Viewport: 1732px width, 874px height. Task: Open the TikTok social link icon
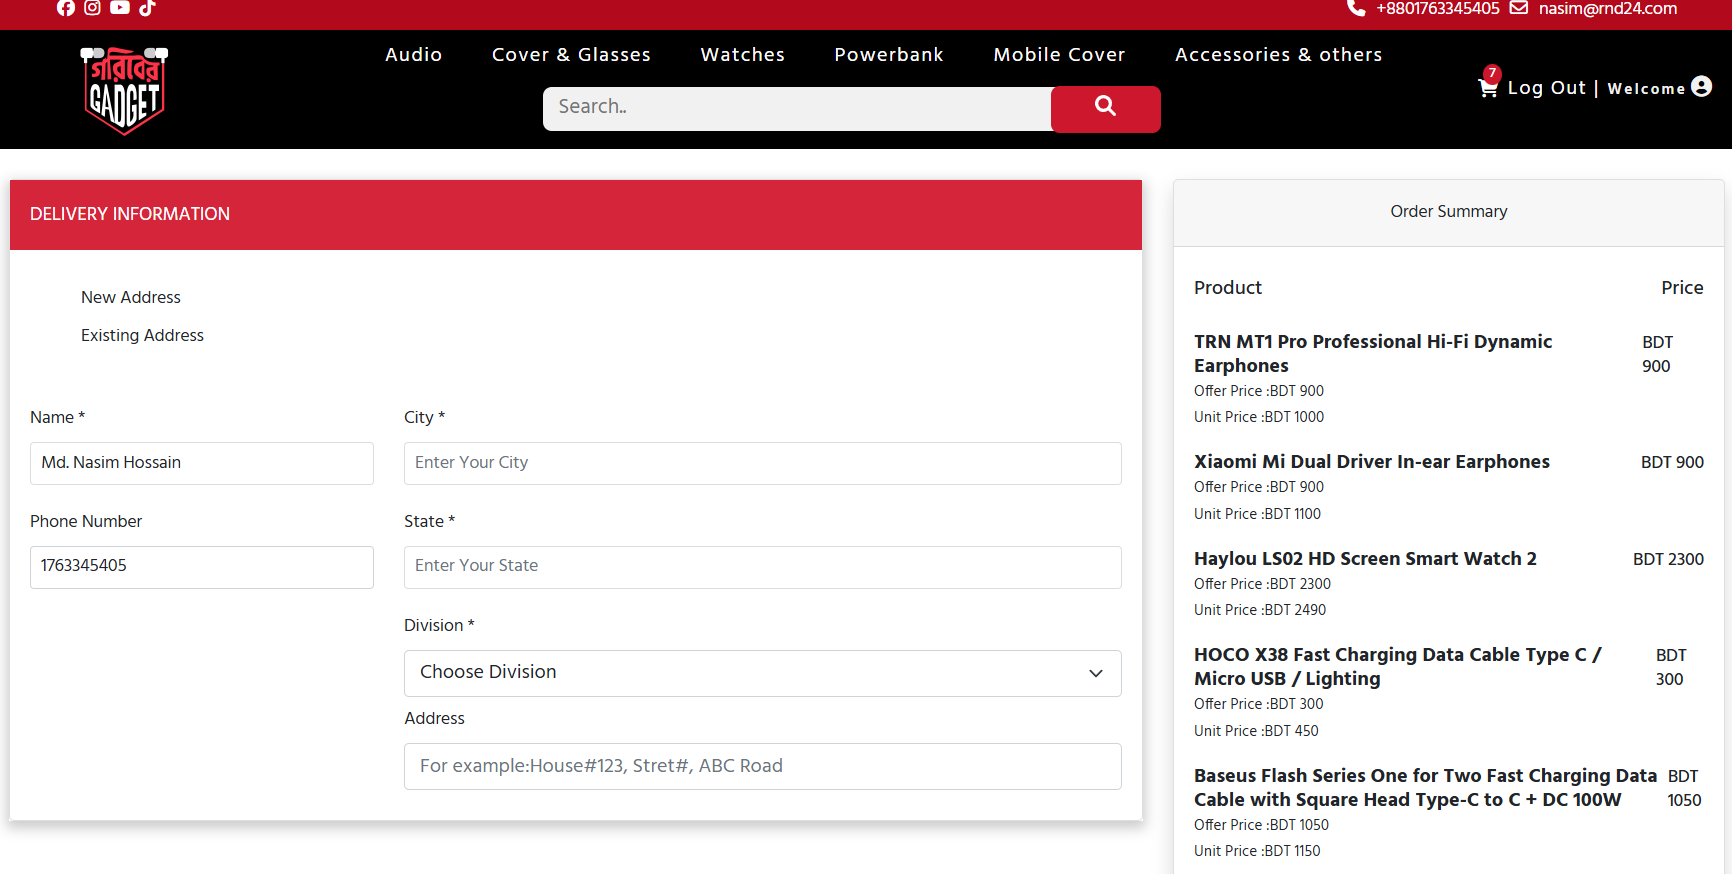147,8
